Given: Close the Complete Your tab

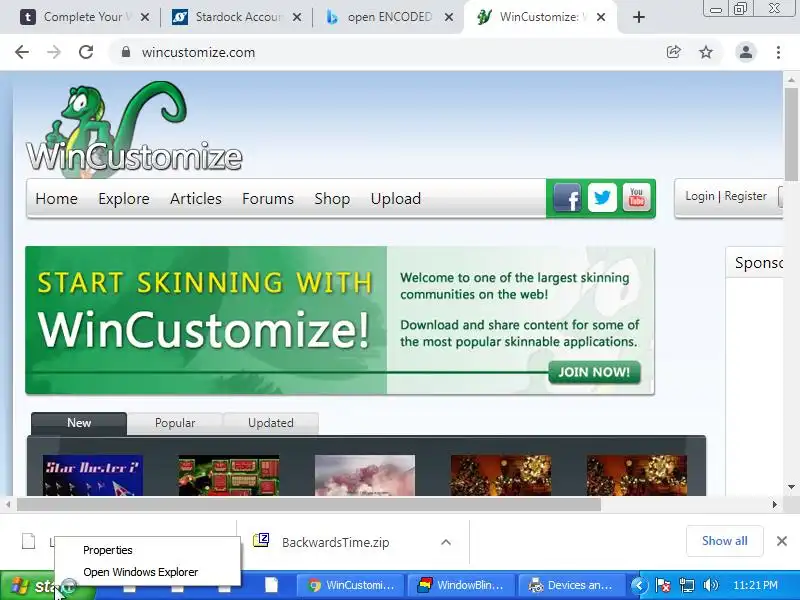Looking at the screenshot, I should pos(145,17).
